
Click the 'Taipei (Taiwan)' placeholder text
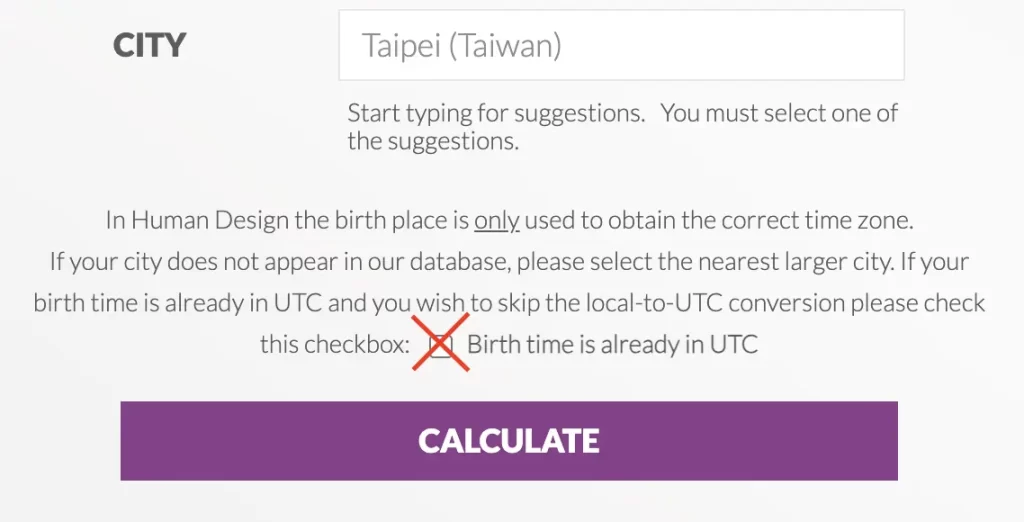(461, 46)
